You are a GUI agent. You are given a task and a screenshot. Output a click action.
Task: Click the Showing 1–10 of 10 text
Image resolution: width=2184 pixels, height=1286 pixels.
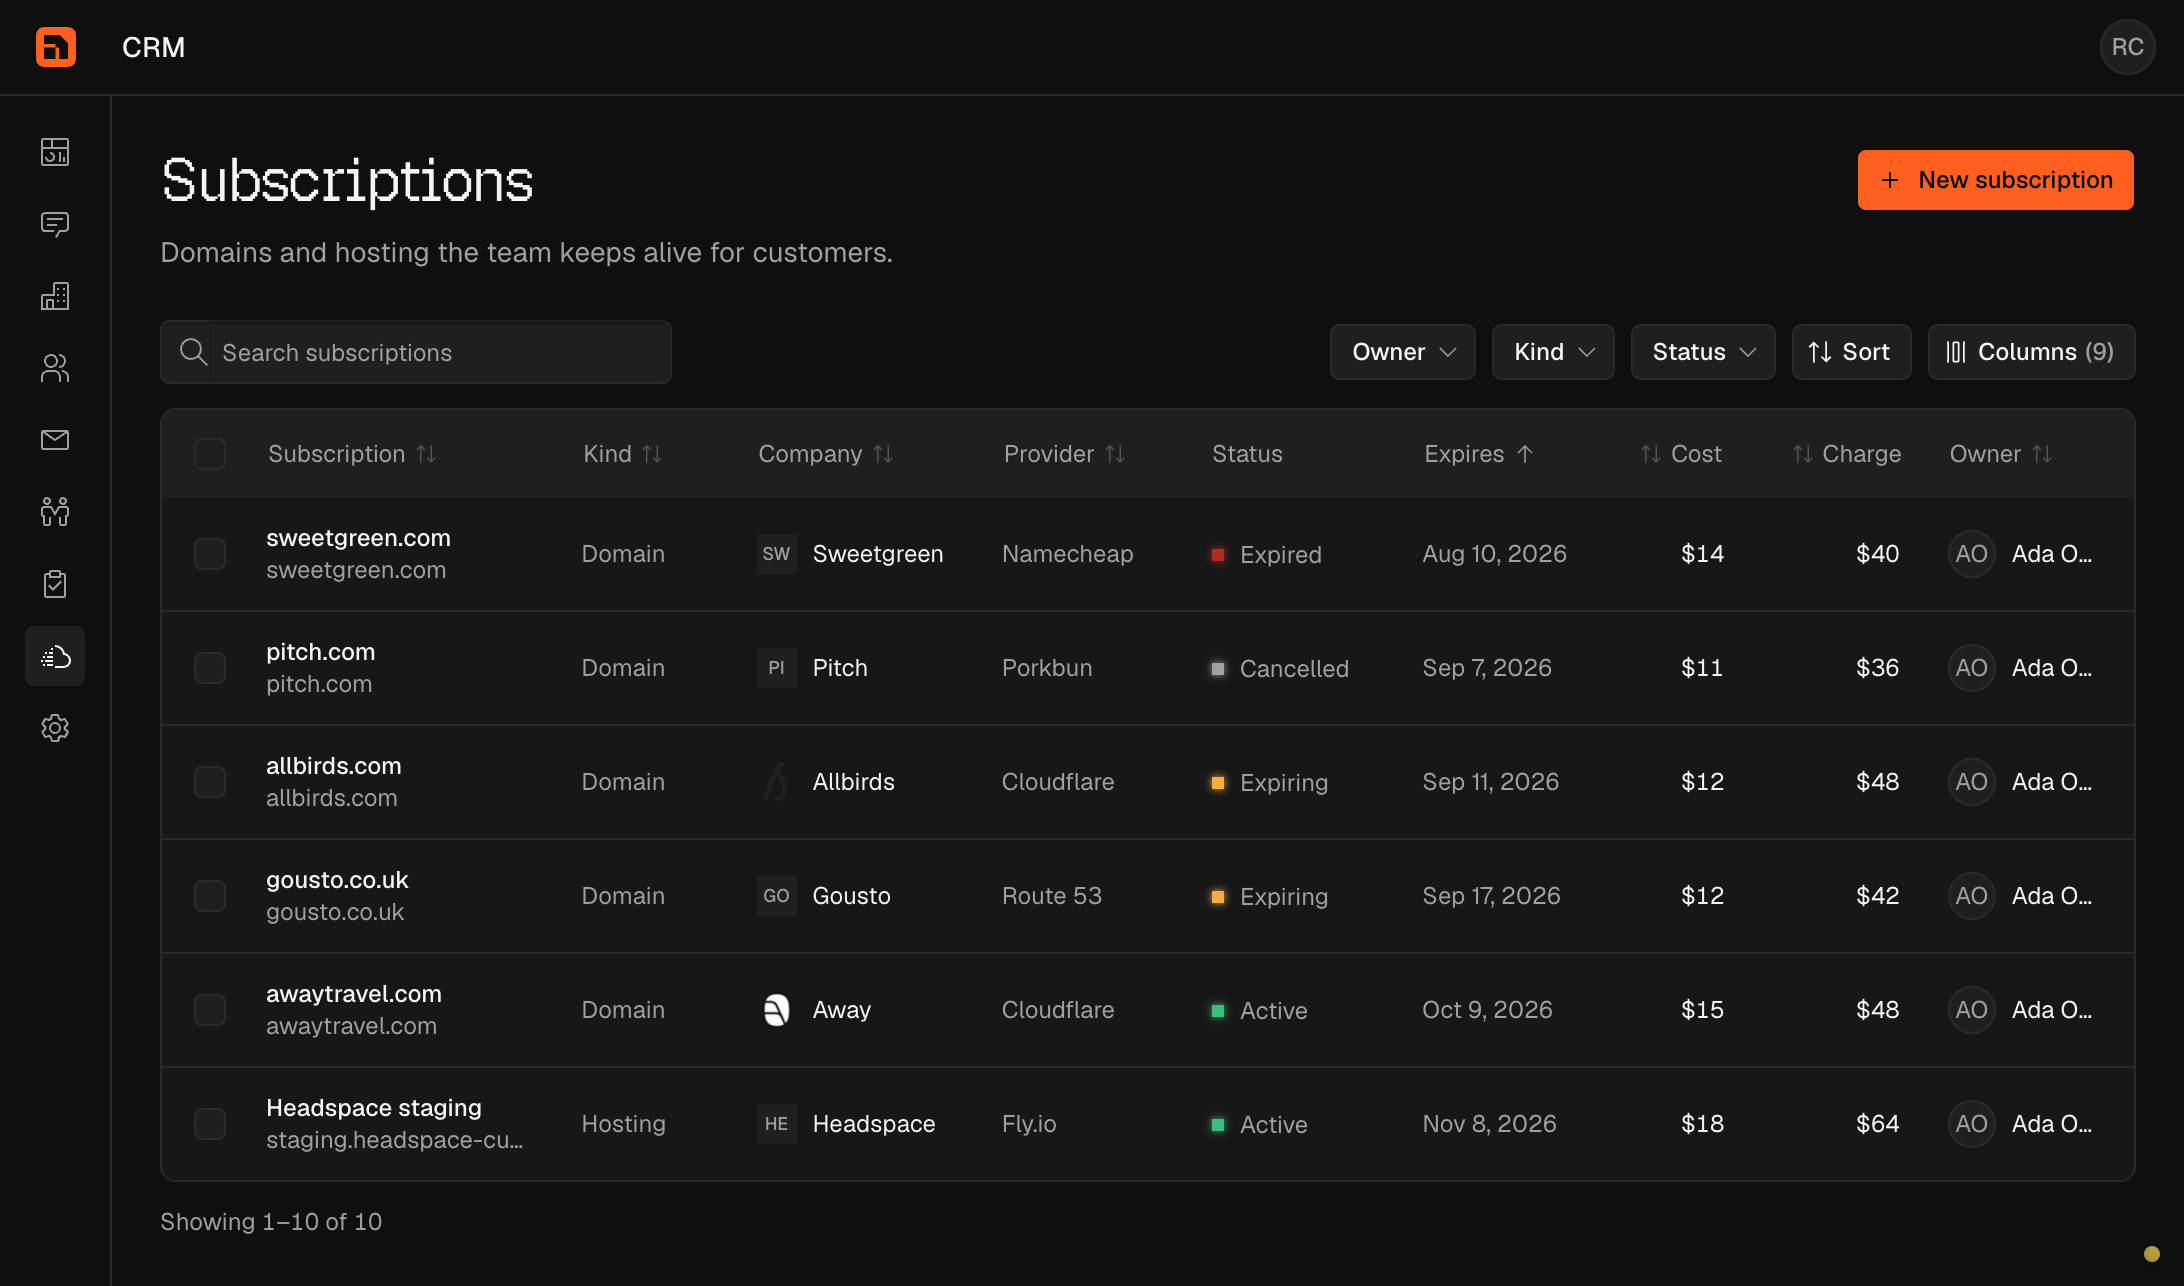(x=271, y=1222)
